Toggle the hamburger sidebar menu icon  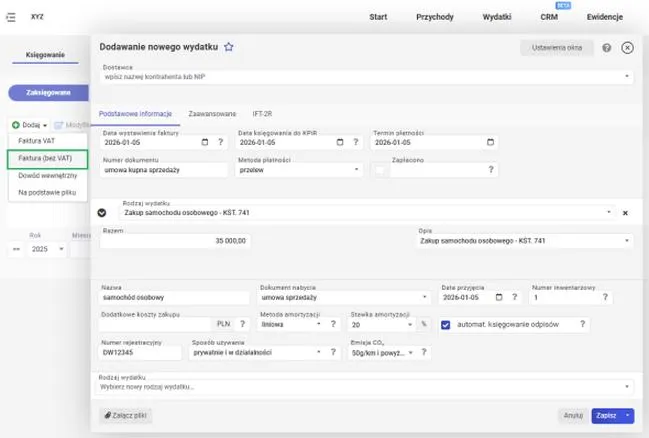(x=11, y=17)
